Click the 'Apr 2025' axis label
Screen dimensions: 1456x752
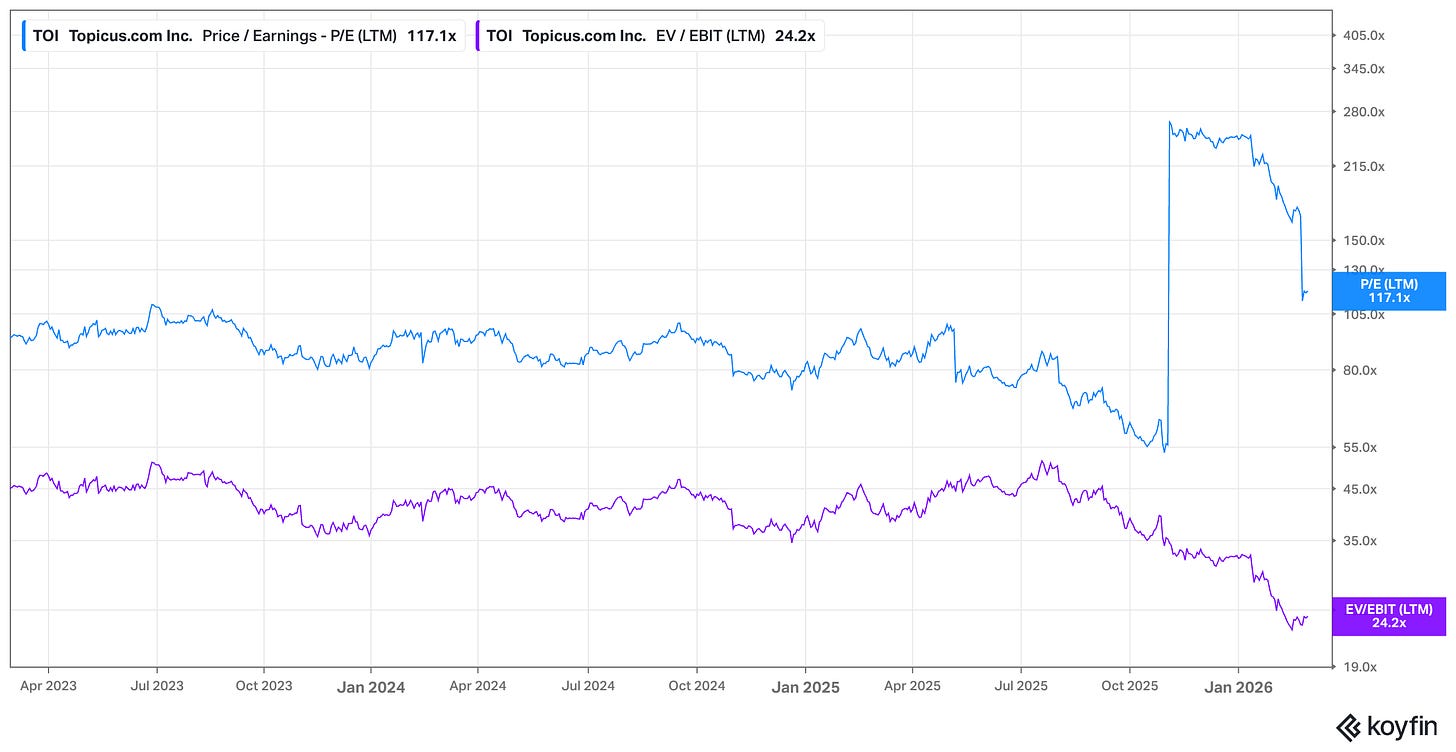point(912,686)
